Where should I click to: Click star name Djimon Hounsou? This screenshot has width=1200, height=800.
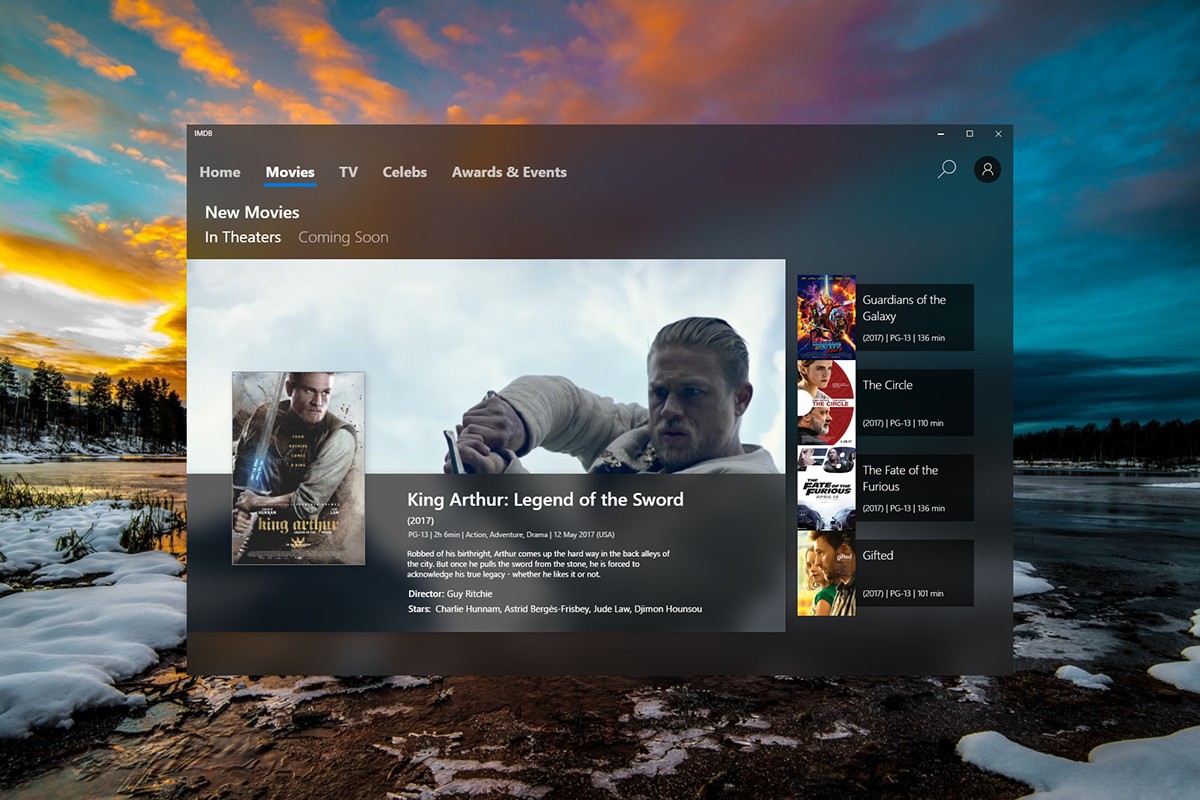670,609
